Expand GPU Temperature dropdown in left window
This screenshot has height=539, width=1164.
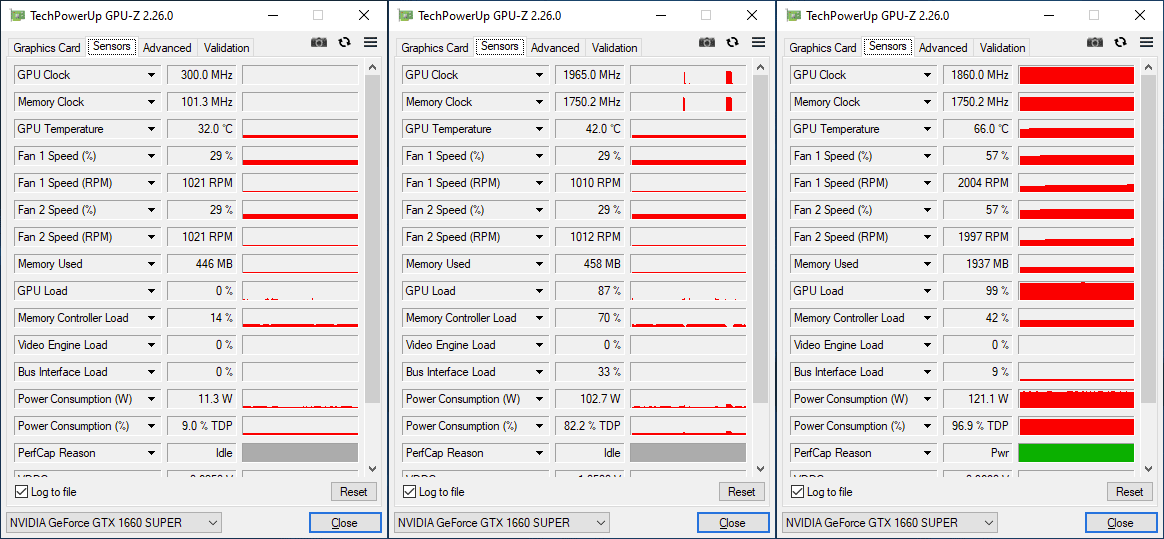coord(152,129)
